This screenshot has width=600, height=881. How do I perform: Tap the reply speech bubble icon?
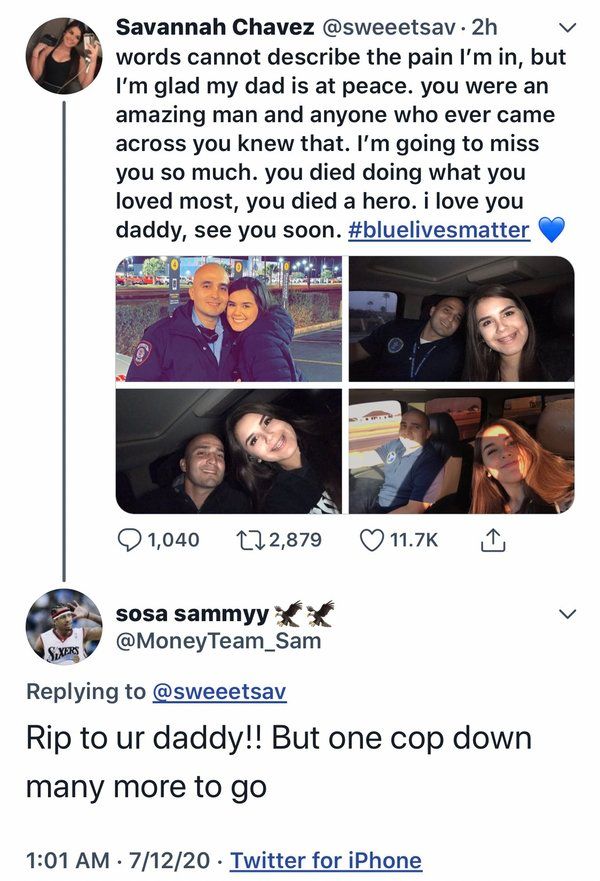point(130,540)
